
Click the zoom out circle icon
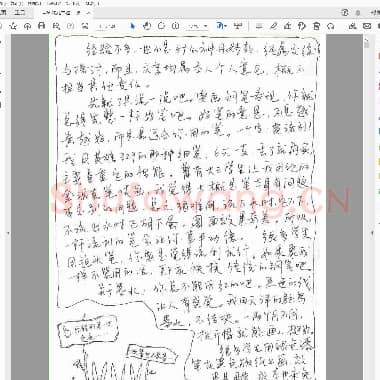[x=162, y=26]
